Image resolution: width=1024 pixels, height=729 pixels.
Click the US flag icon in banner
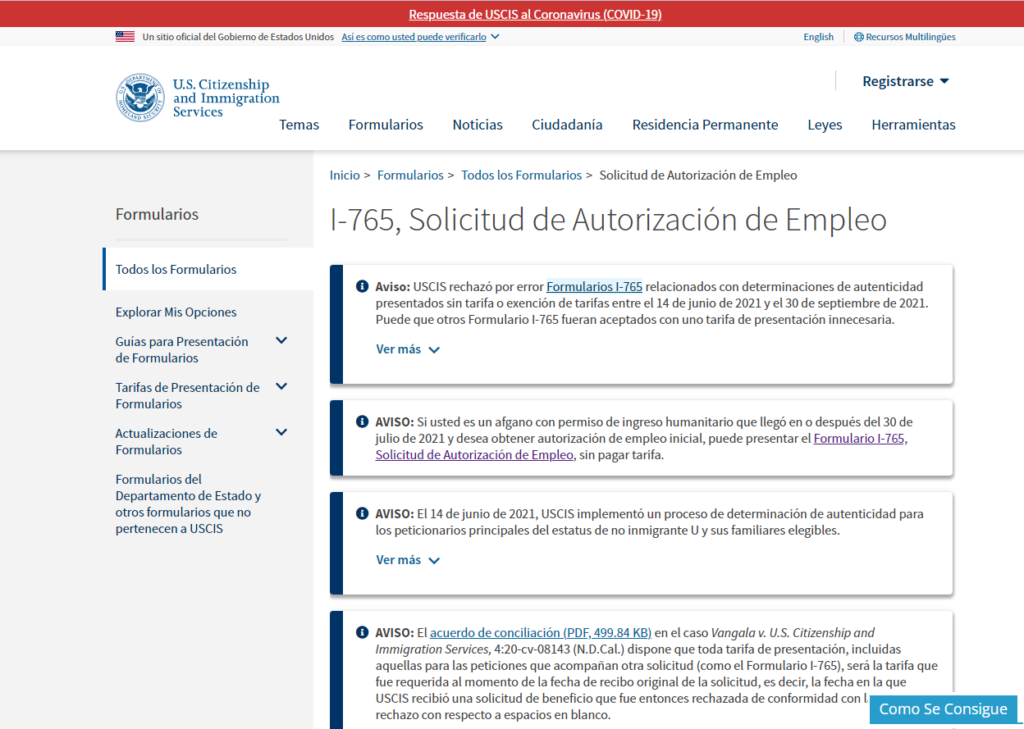125,37
